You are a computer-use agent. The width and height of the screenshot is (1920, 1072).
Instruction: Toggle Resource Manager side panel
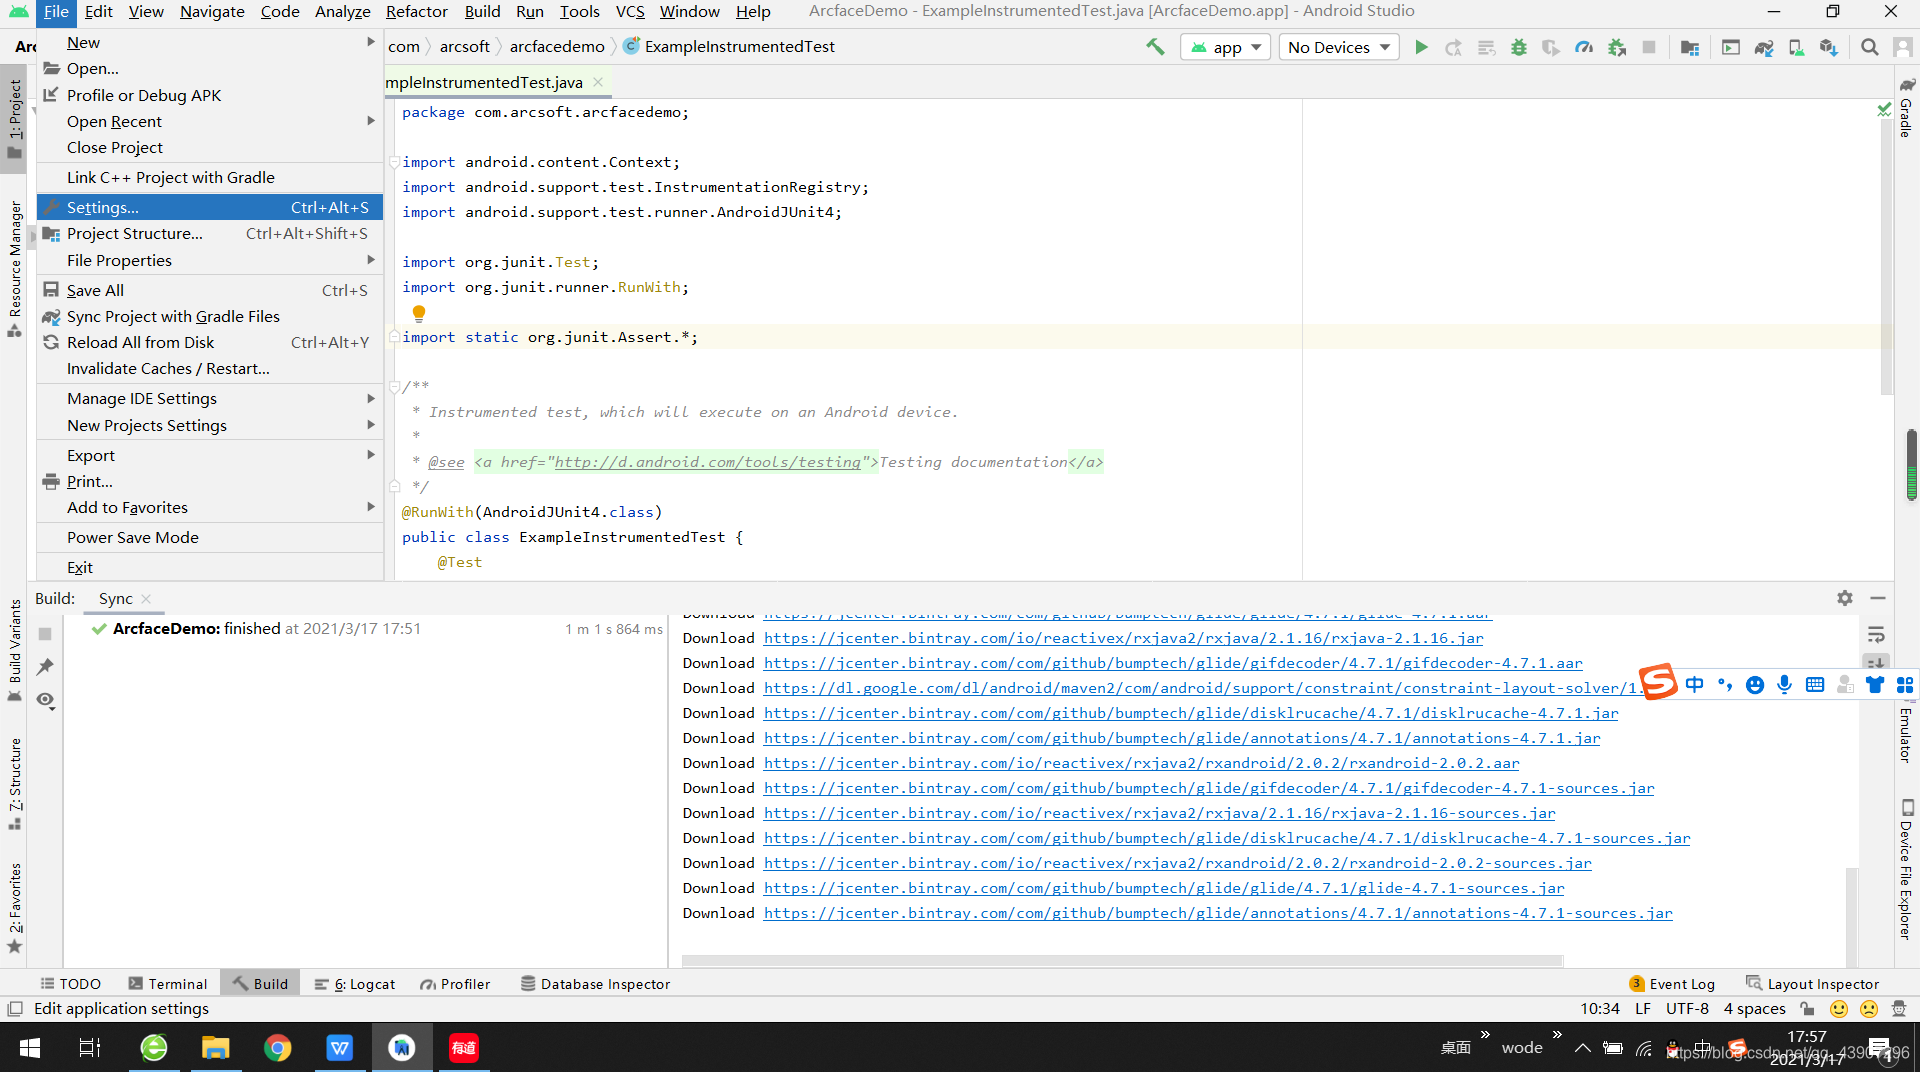pyautogui.click(x=14, y=269)
